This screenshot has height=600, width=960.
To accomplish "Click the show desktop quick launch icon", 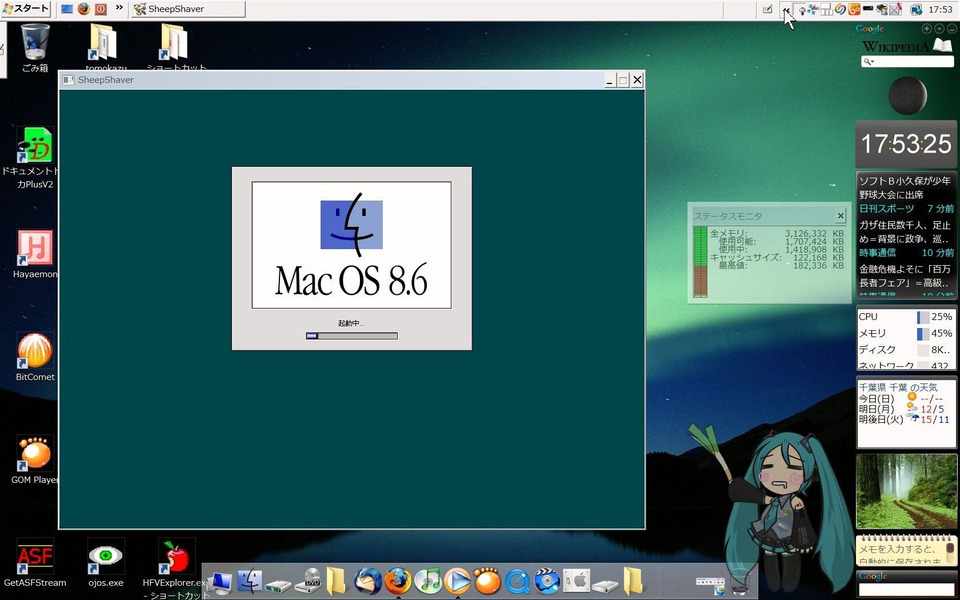I will click(x=67, y=9).
